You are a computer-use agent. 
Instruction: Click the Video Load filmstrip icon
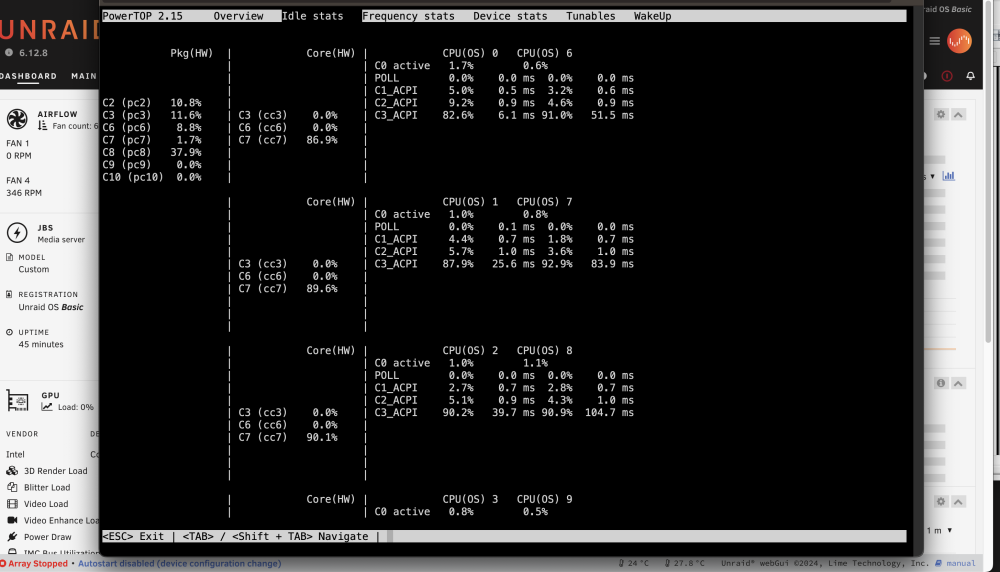[x=12, y=504]
